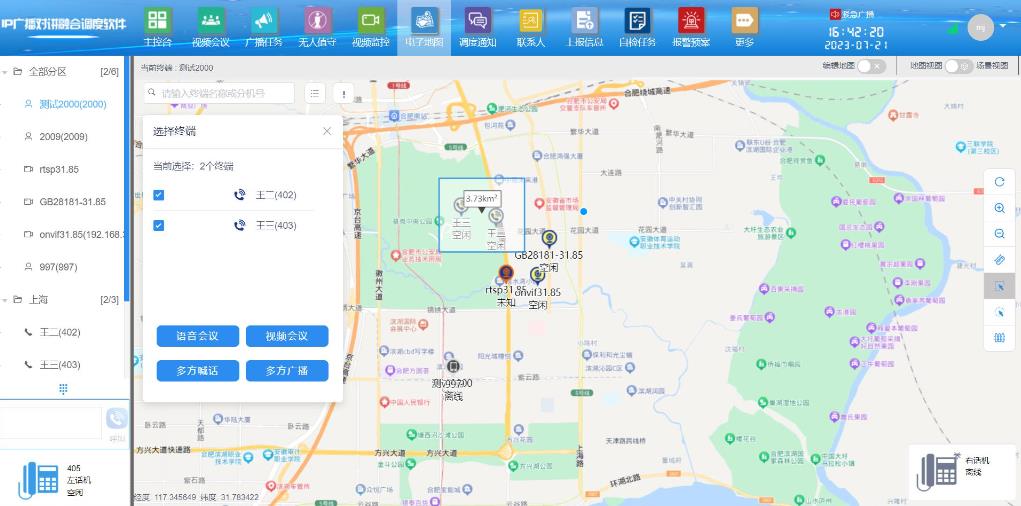
Task: Click the map refresh tool
Action: pos(999,182)
